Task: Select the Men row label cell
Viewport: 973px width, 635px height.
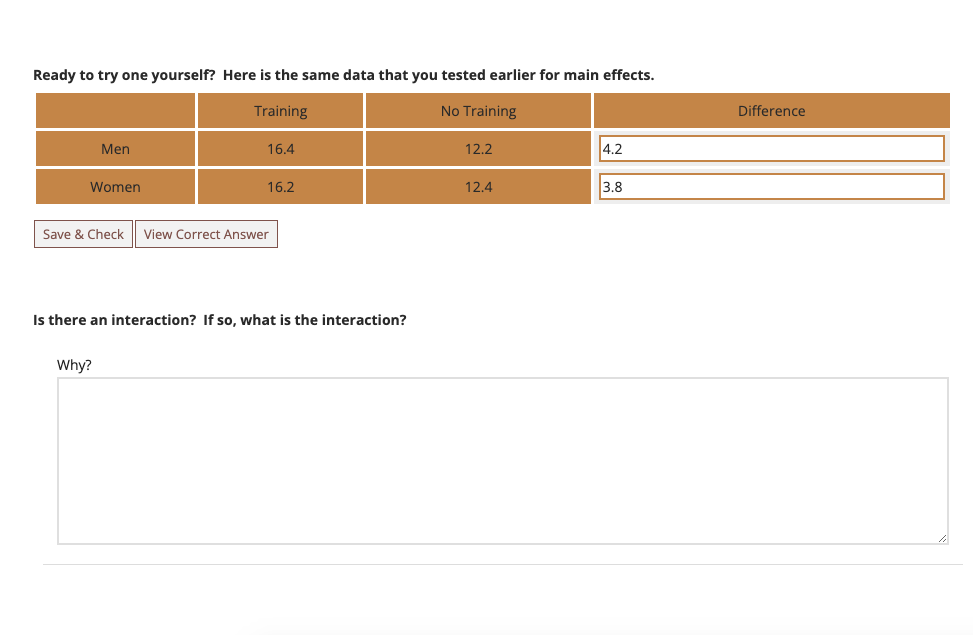Action: (x=115, y=148)
